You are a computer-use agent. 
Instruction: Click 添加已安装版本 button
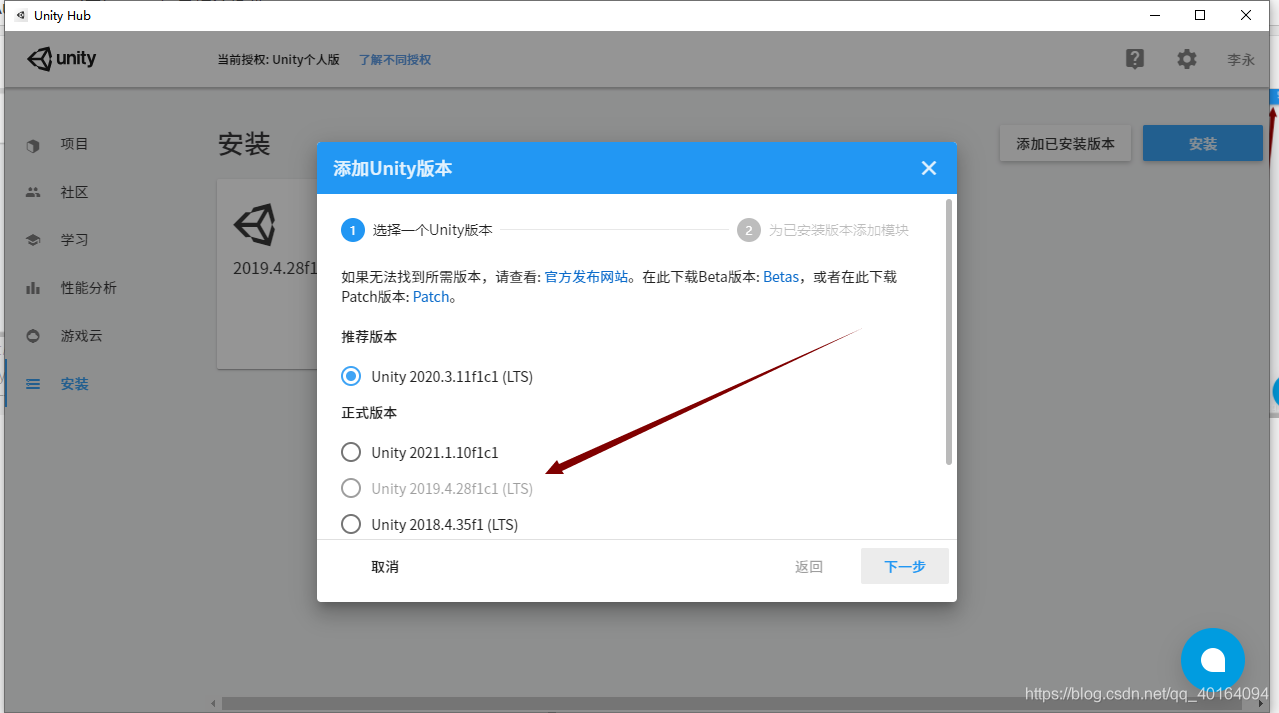click(1065, 144)
